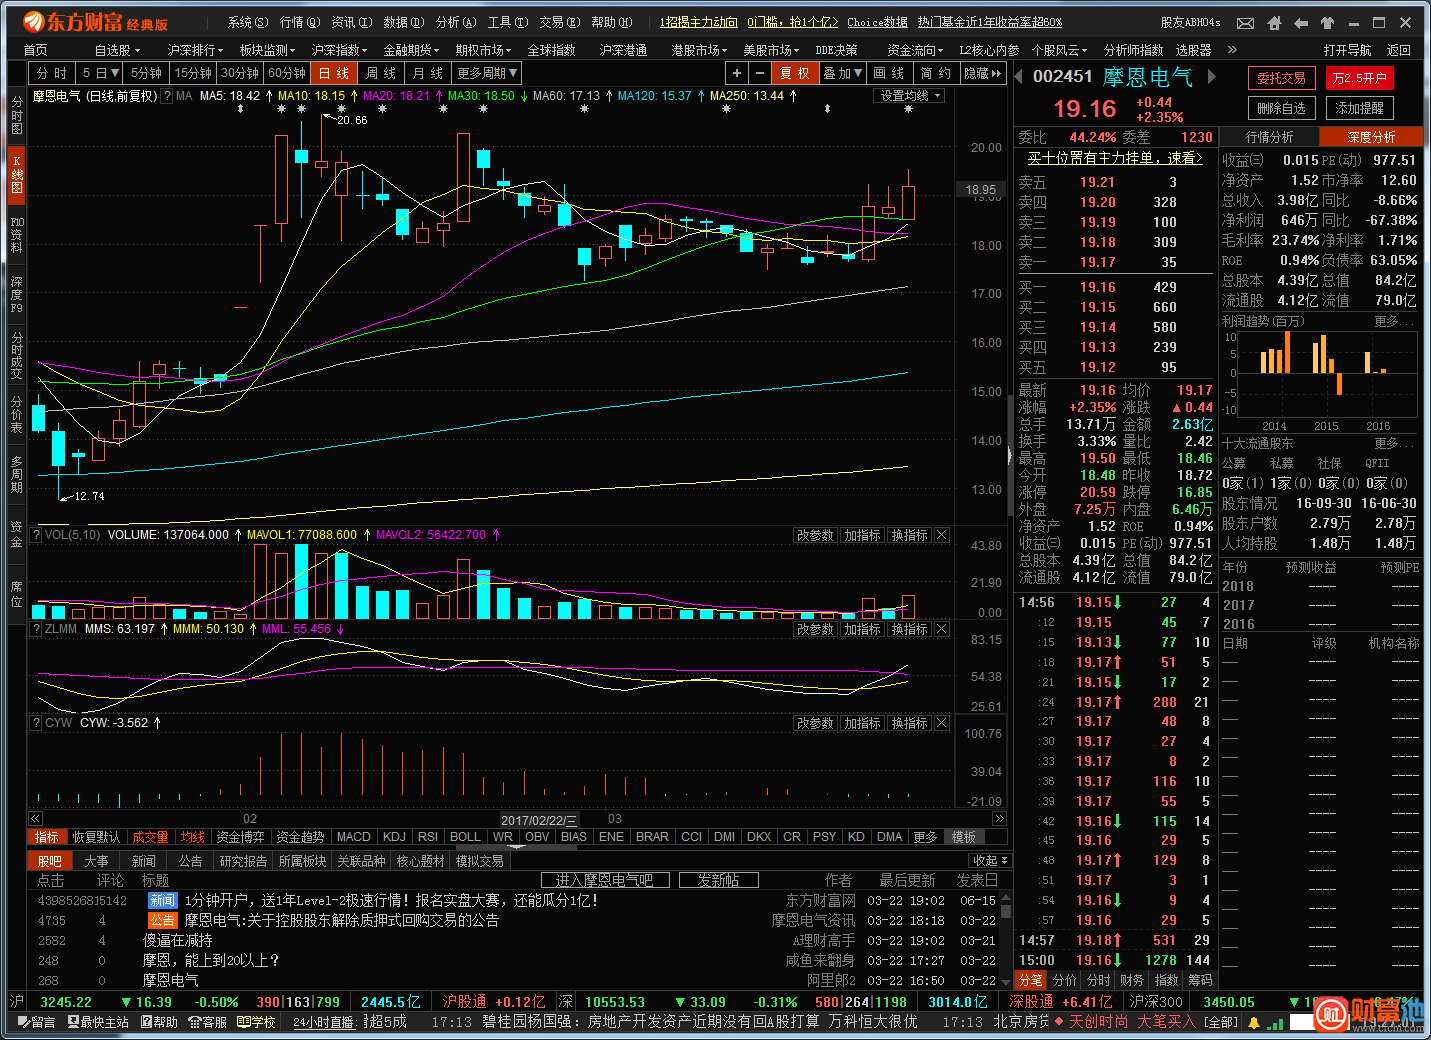Open the 分时图 sidebar view
Screen dimensions: 1431x1040
coord(16,116)
